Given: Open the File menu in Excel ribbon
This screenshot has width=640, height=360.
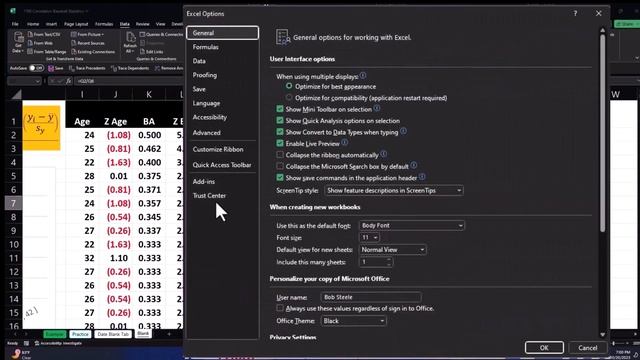Looking at the screenshot, I should click(x=15, y=24).
